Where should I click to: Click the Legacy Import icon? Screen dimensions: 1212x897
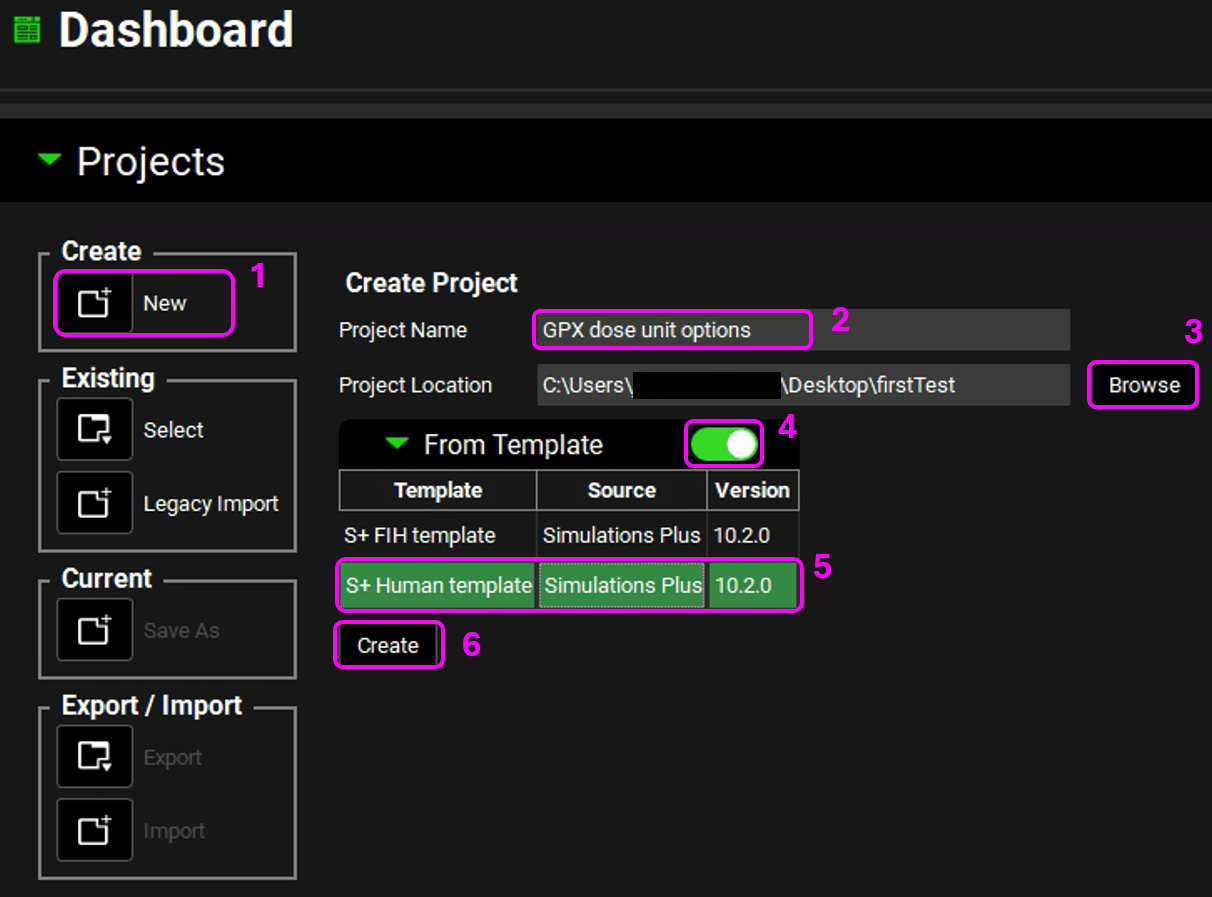coord(94,503)
